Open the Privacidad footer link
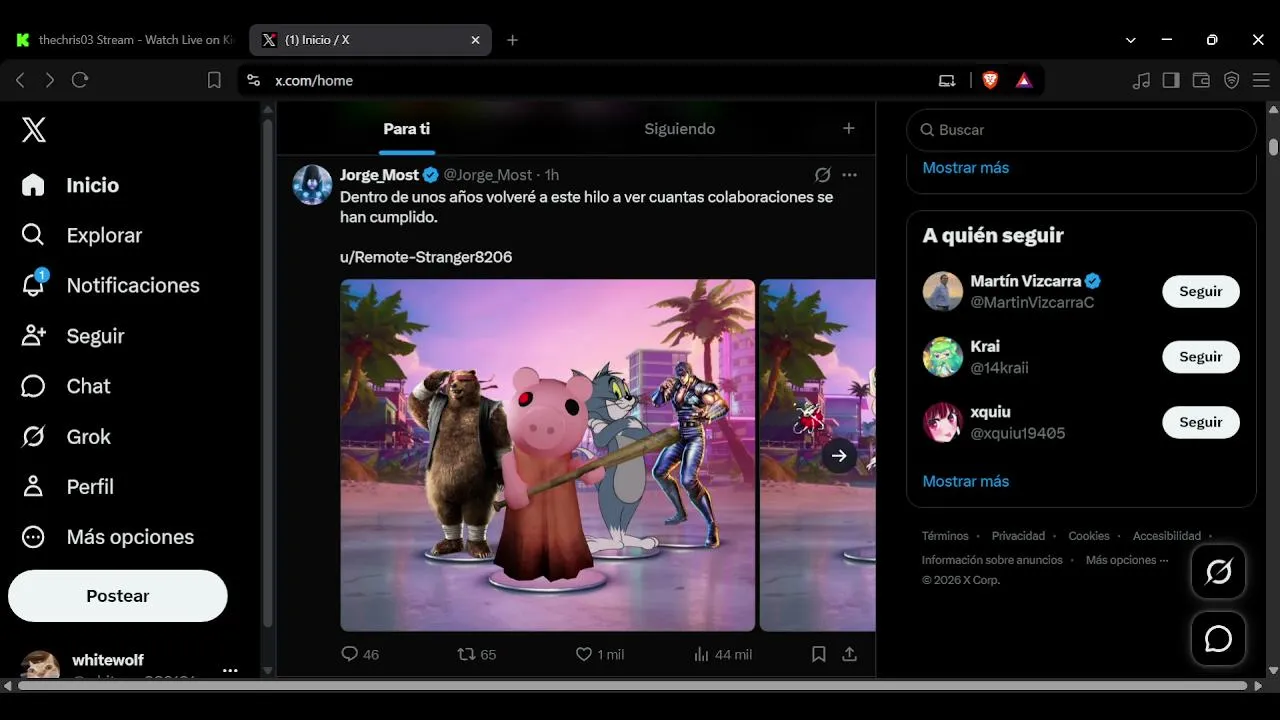The width and height of the screenshot is (1280, 720). tap(1018, 536)
